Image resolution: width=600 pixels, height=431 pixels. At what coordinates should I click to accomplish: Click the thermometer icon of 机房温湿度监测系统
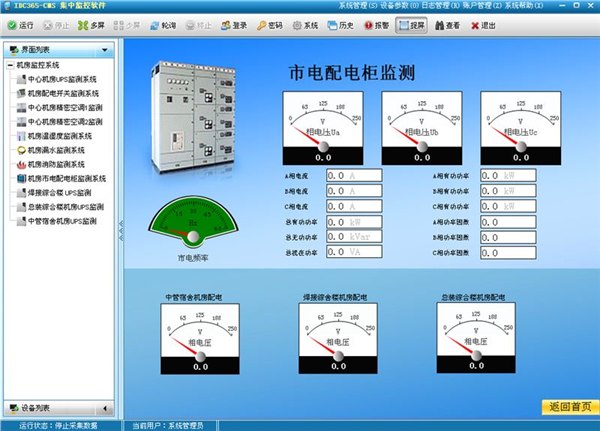[x=21, y=136]
